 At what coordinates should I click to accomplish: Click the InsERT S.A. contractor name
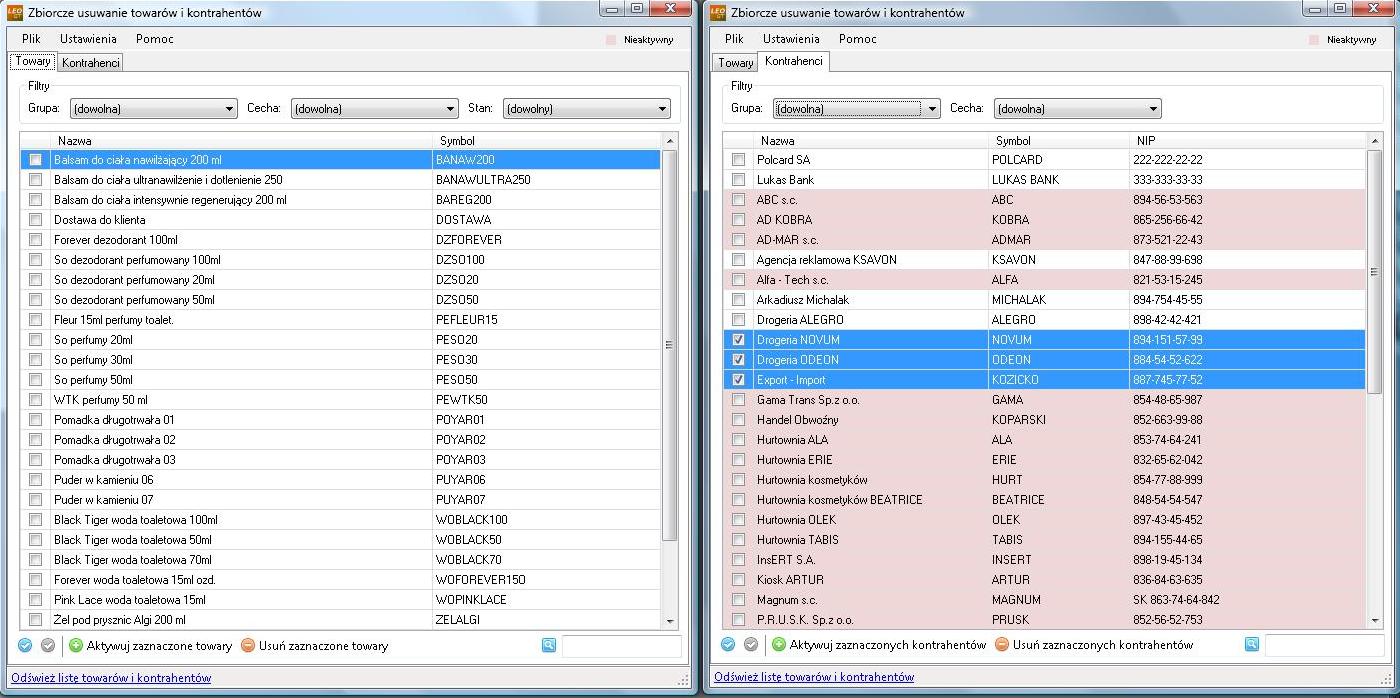tap(786, 560)
